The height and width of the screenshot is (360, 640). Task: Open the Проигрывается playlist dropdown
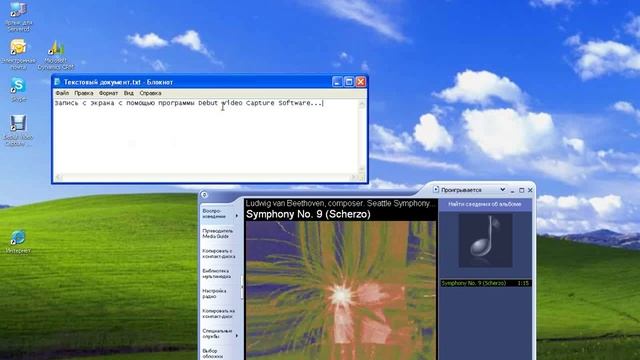502,189
